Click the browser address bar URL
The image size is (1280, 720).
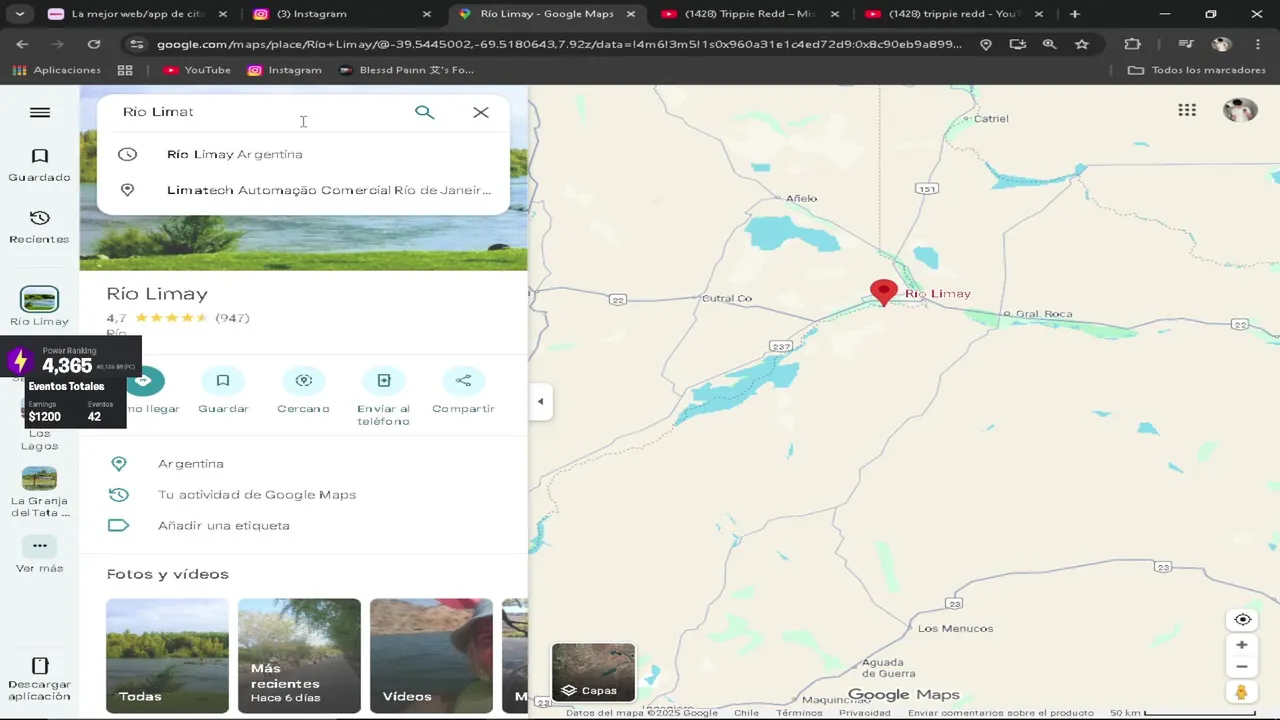[559, 44]
